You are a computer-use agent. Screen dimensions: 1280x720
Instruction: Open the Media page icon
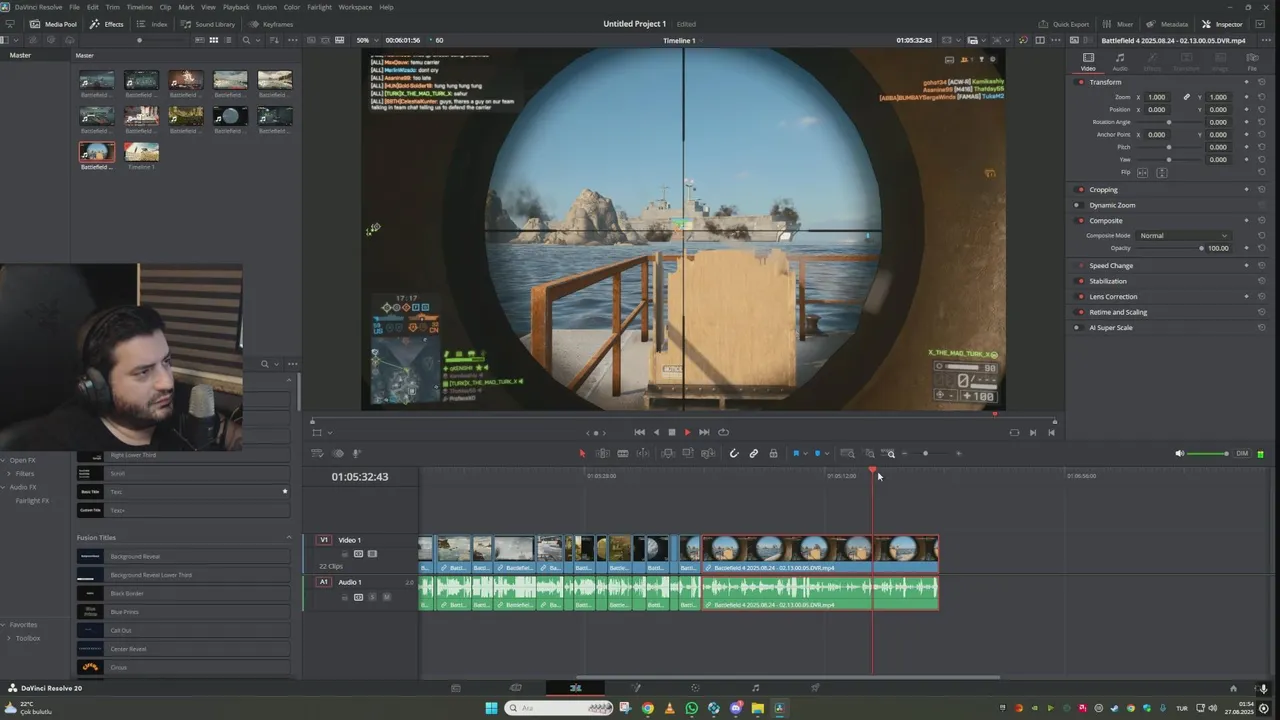point(456,688)
